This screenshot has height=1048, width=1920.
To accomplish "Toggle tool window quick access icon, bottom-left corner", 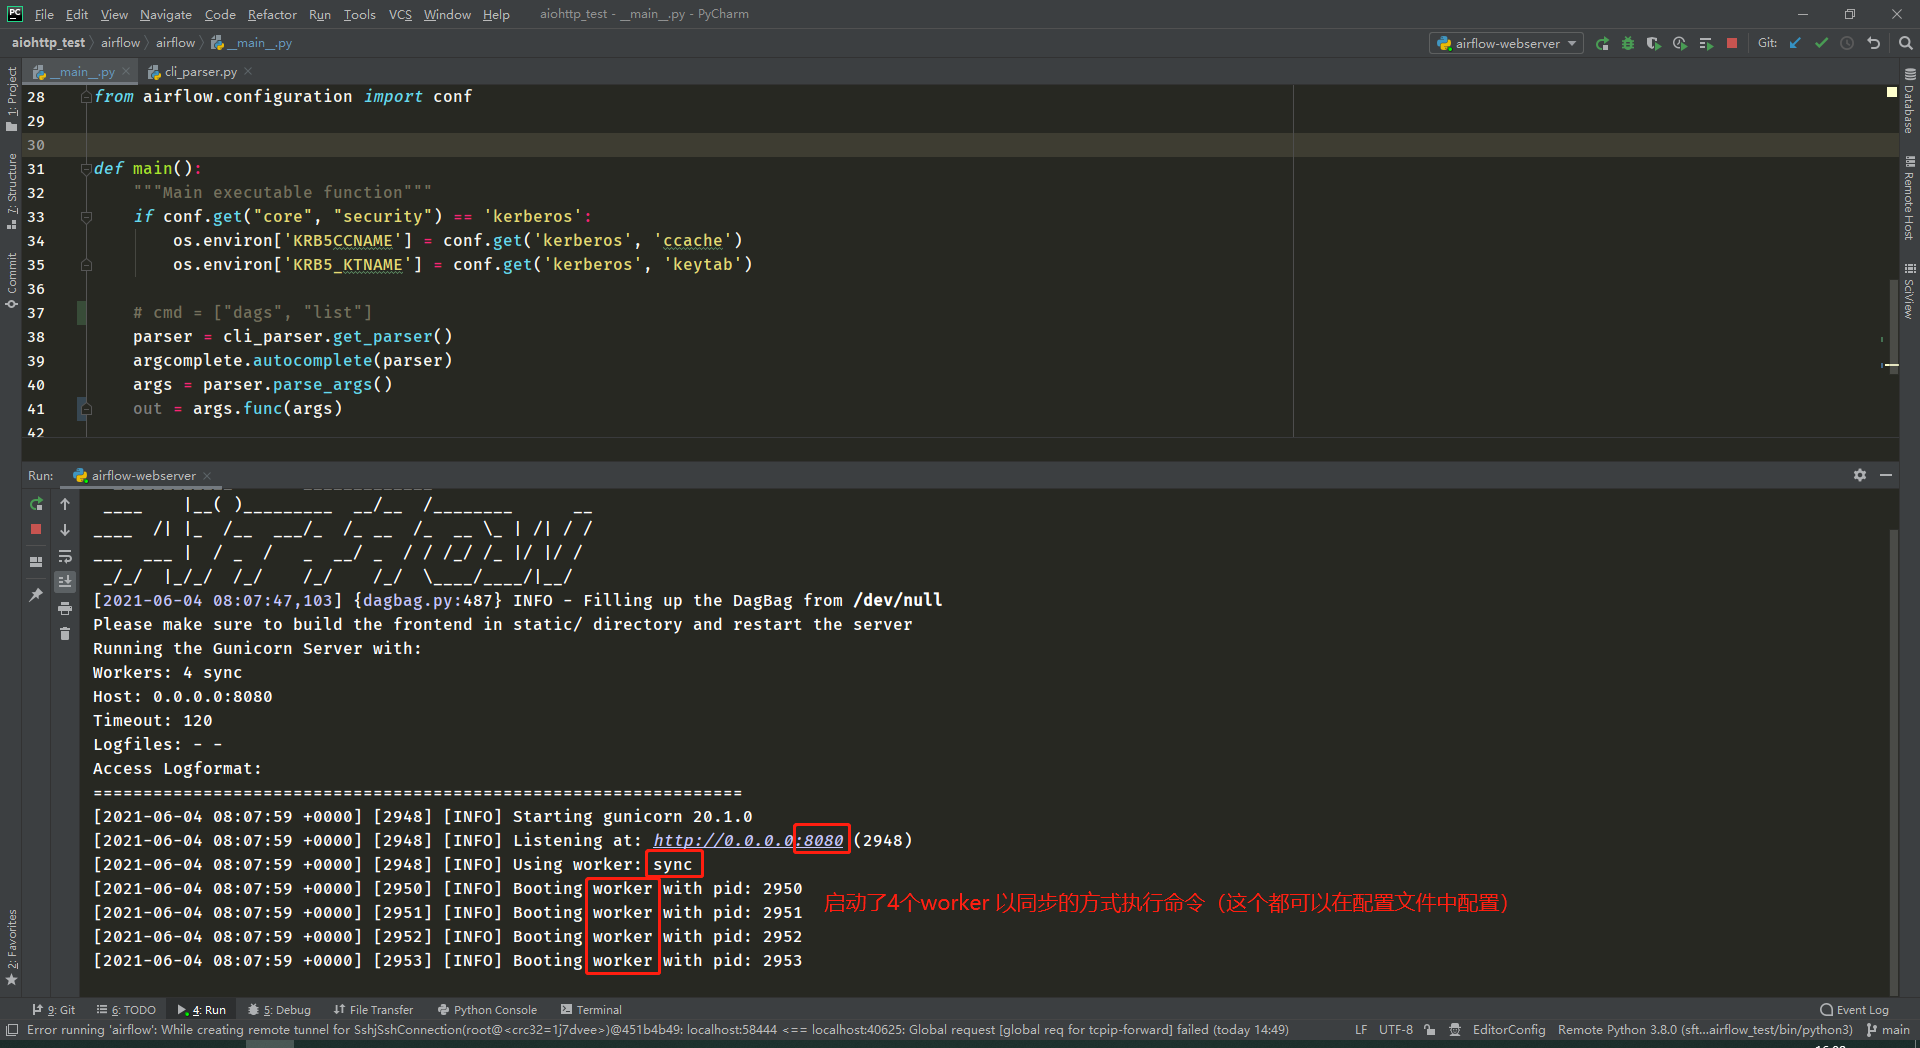I will tap(12, 1030).
